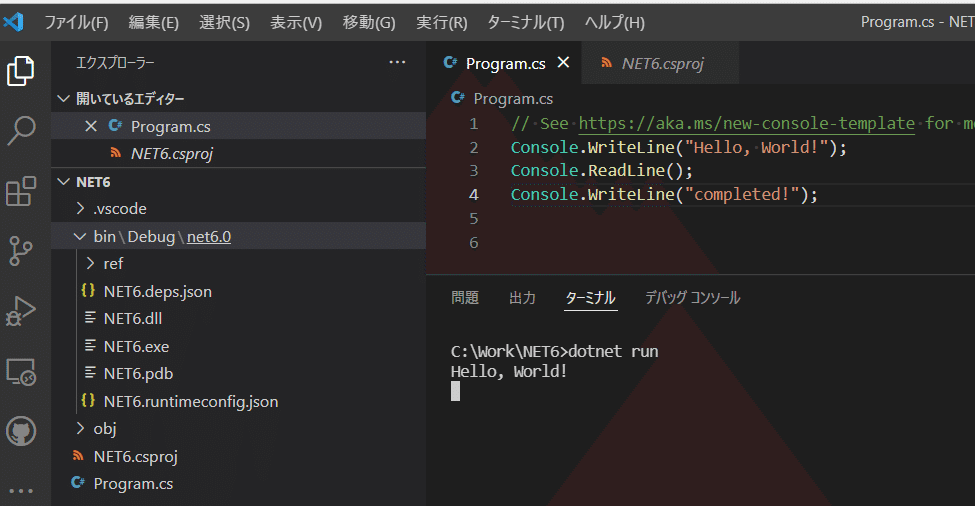Open the 移動(G) menu
This screenshot has width=975, height=506.
click(x=369, y=22)
